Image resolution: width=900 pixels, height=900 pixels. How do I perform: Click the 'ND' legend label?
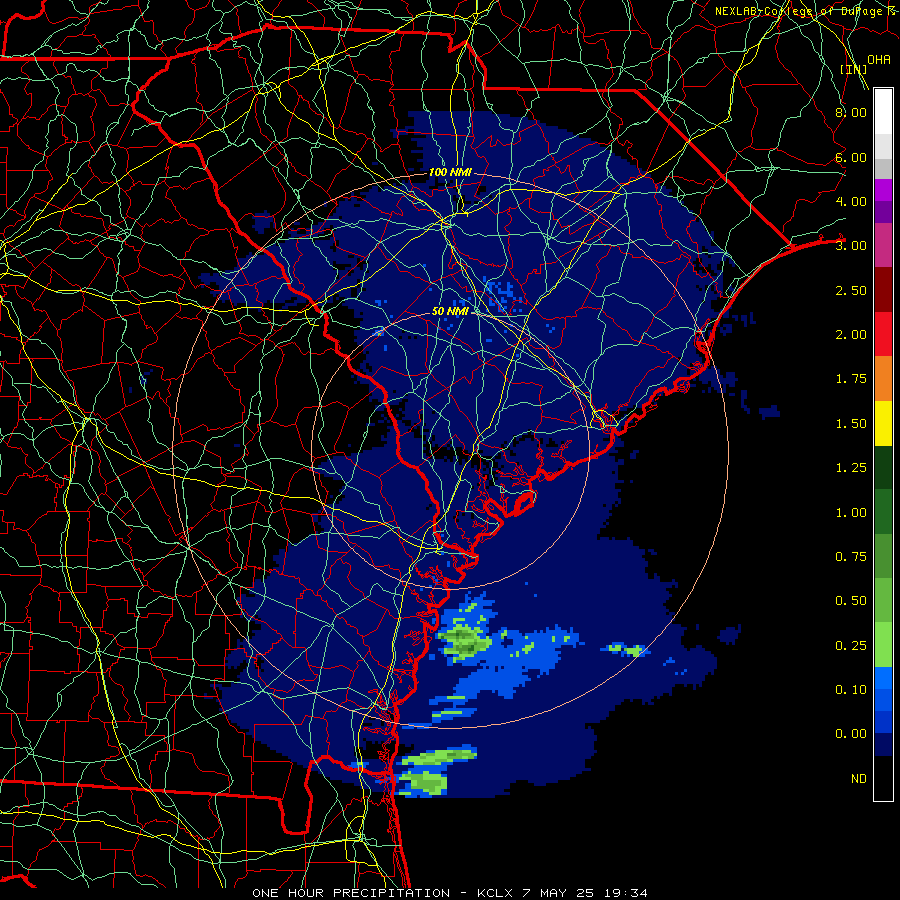(859, 779)
